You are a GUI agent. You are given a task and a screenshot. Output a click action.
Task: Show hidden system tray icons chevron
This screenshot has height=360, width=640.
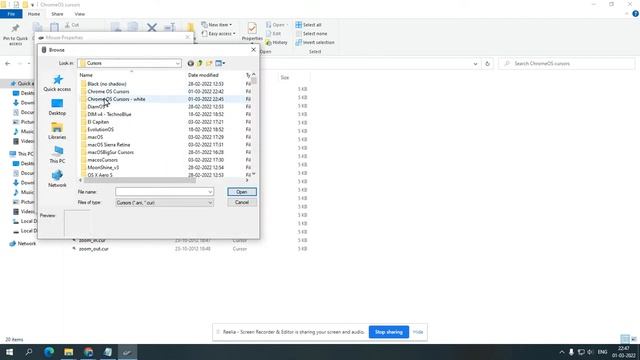point(562,352)
